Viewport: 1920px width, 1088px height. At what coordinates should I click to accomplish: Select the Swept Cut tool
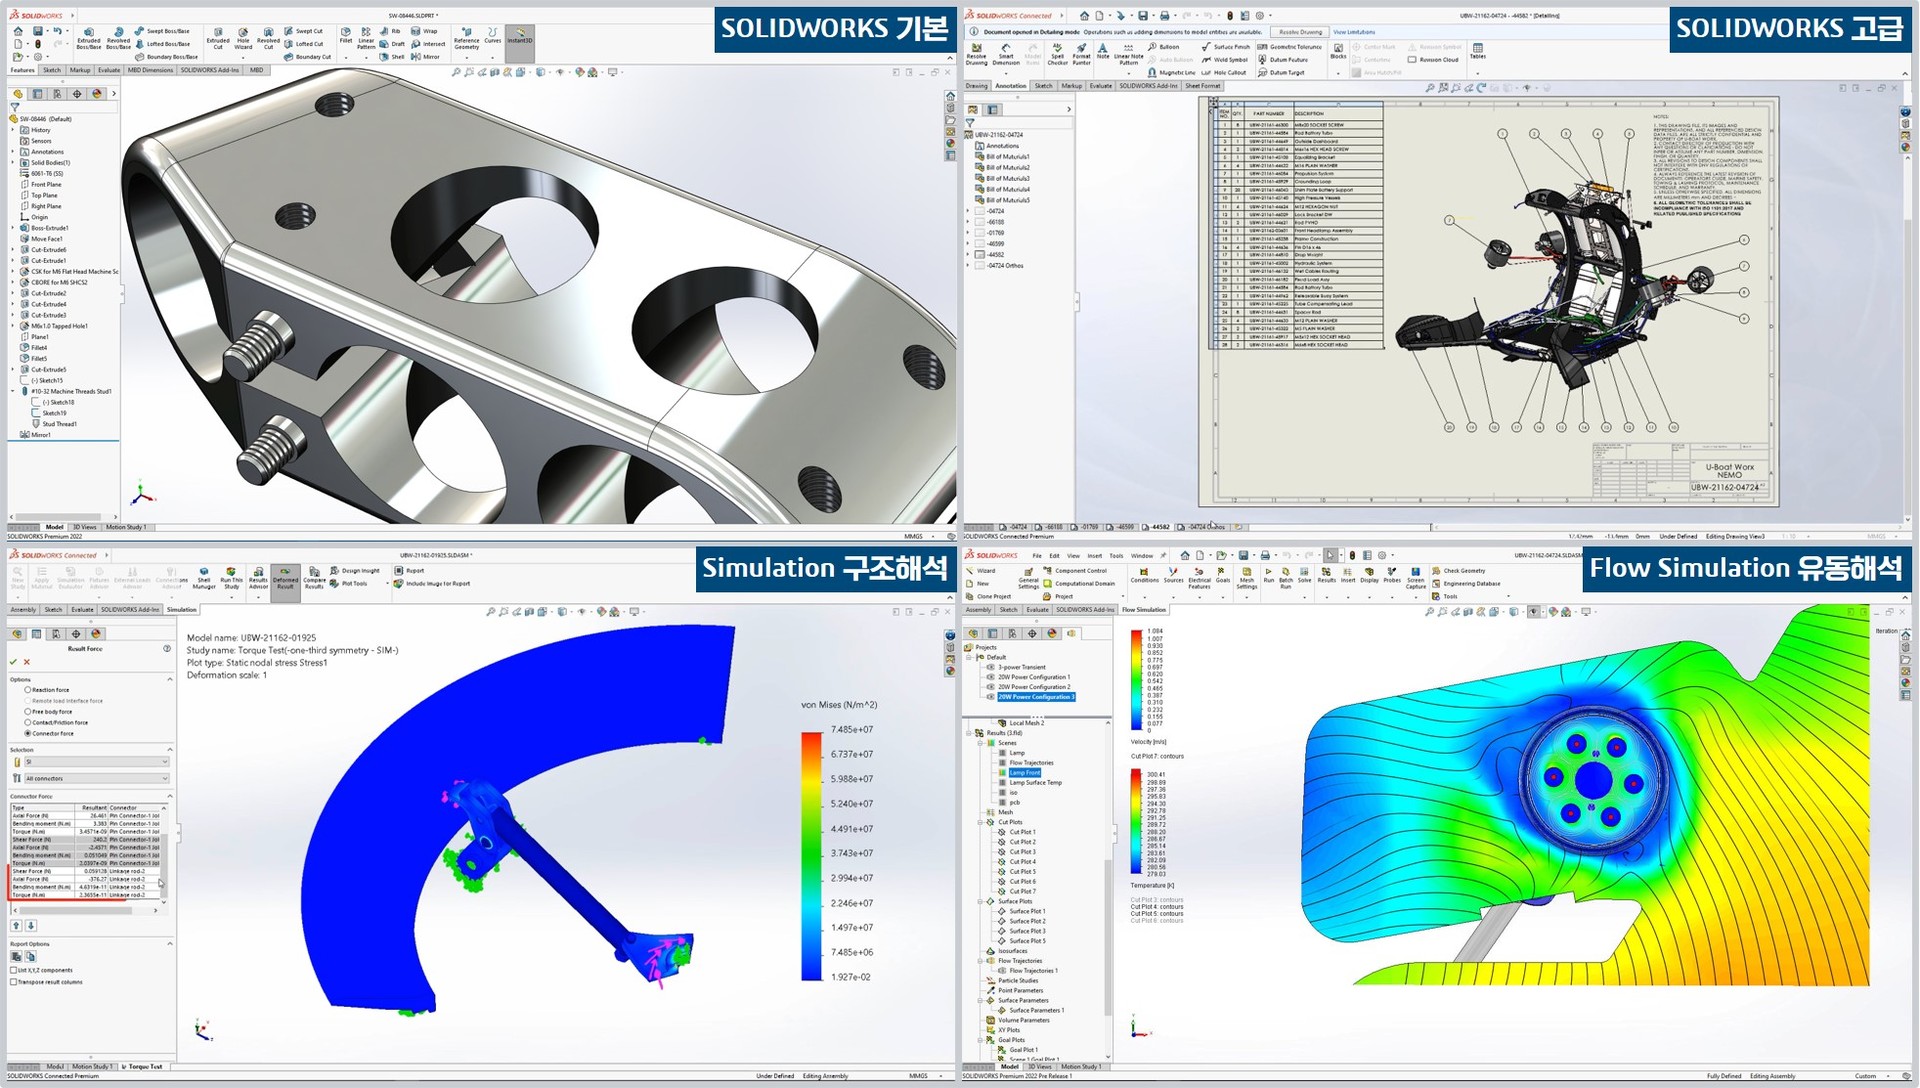pyautogui.click(x=304, y=31)
